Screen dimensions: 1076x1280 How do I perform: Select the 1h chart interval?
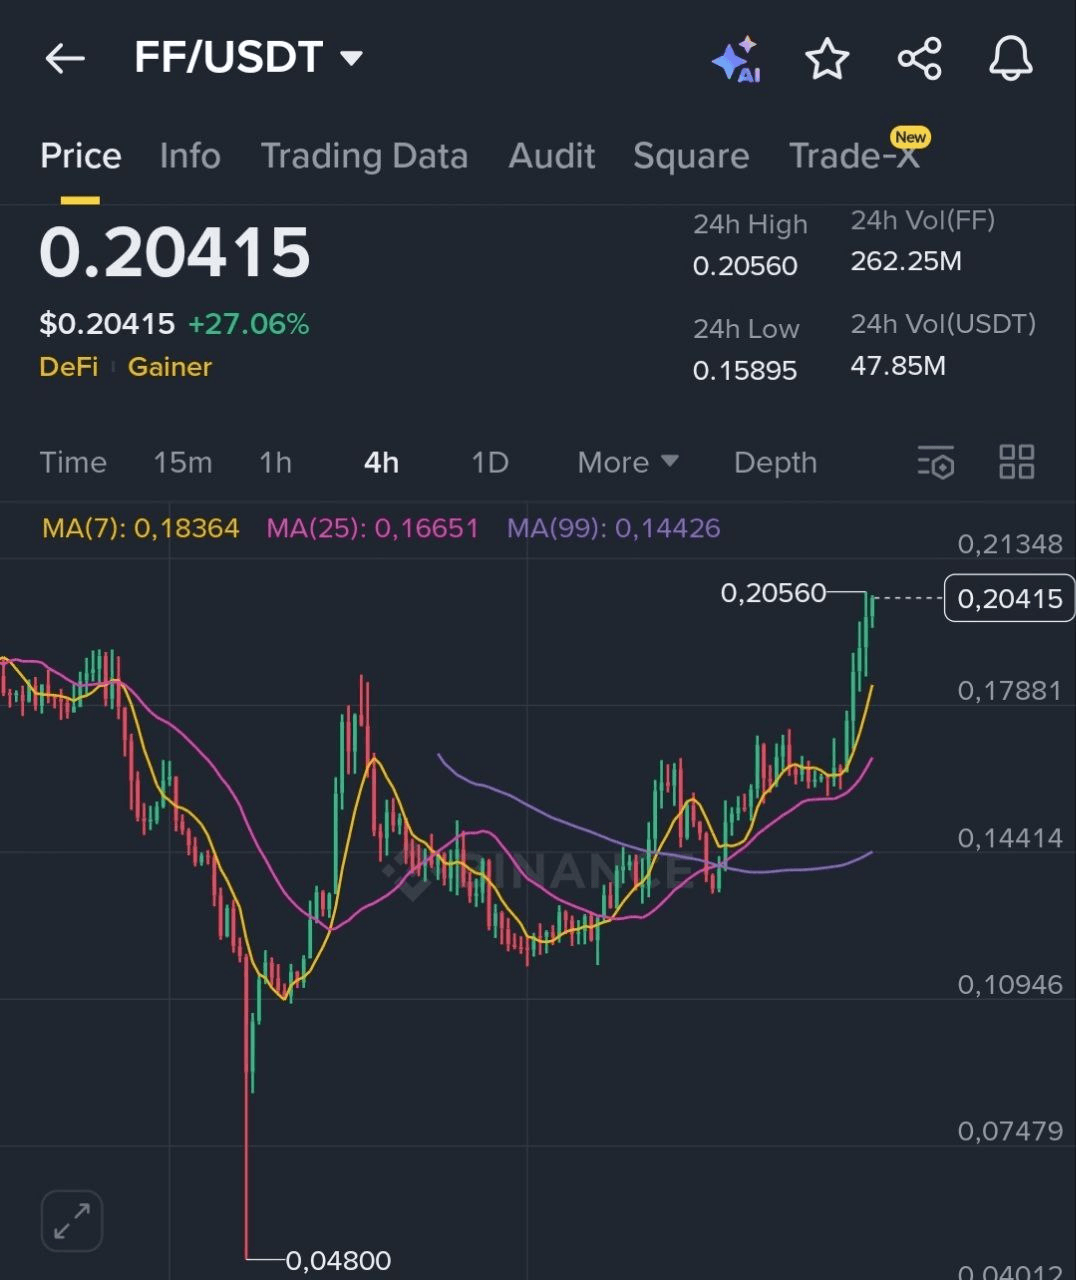(275, 462)
